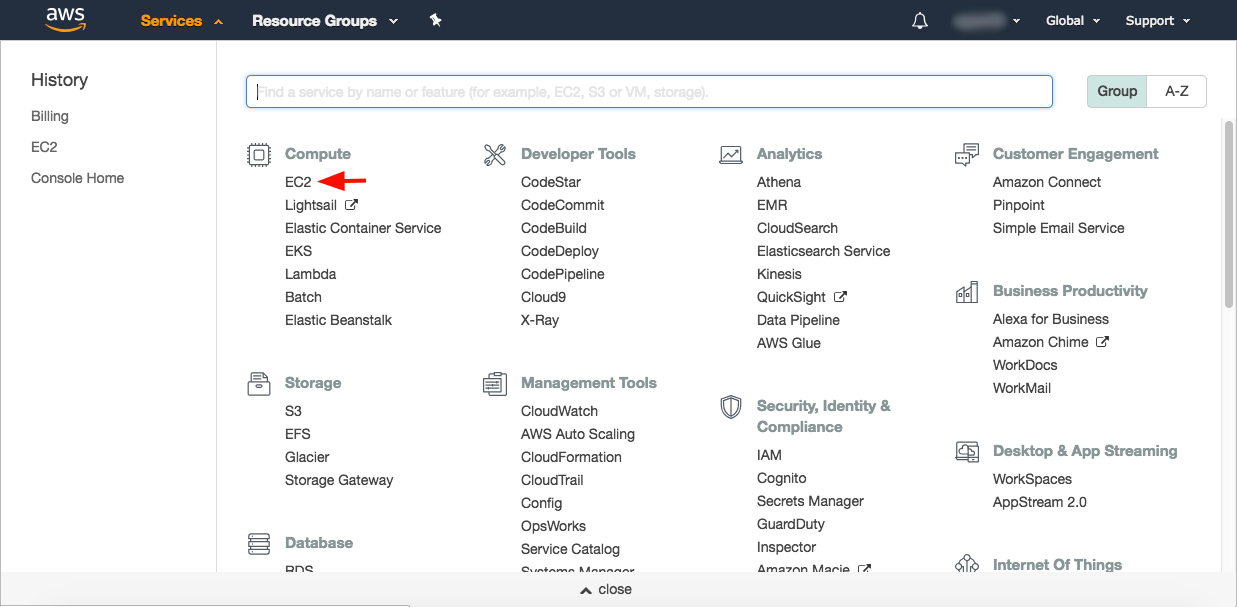Open EC2 under Compute

[x=298, y=182]
